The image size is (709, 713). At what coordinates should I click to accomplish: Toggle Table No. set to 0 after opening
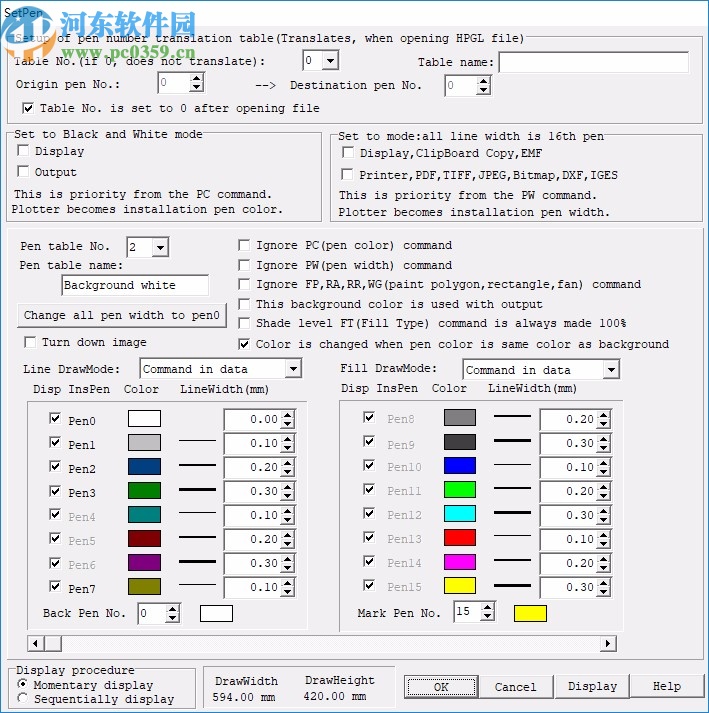tap(28, 108)
